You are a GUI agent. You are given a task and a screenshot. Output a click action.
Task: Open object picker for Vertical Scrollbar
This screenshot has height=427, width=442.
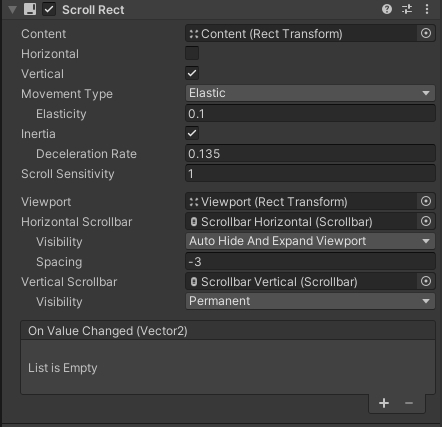(x=426, y=281)
